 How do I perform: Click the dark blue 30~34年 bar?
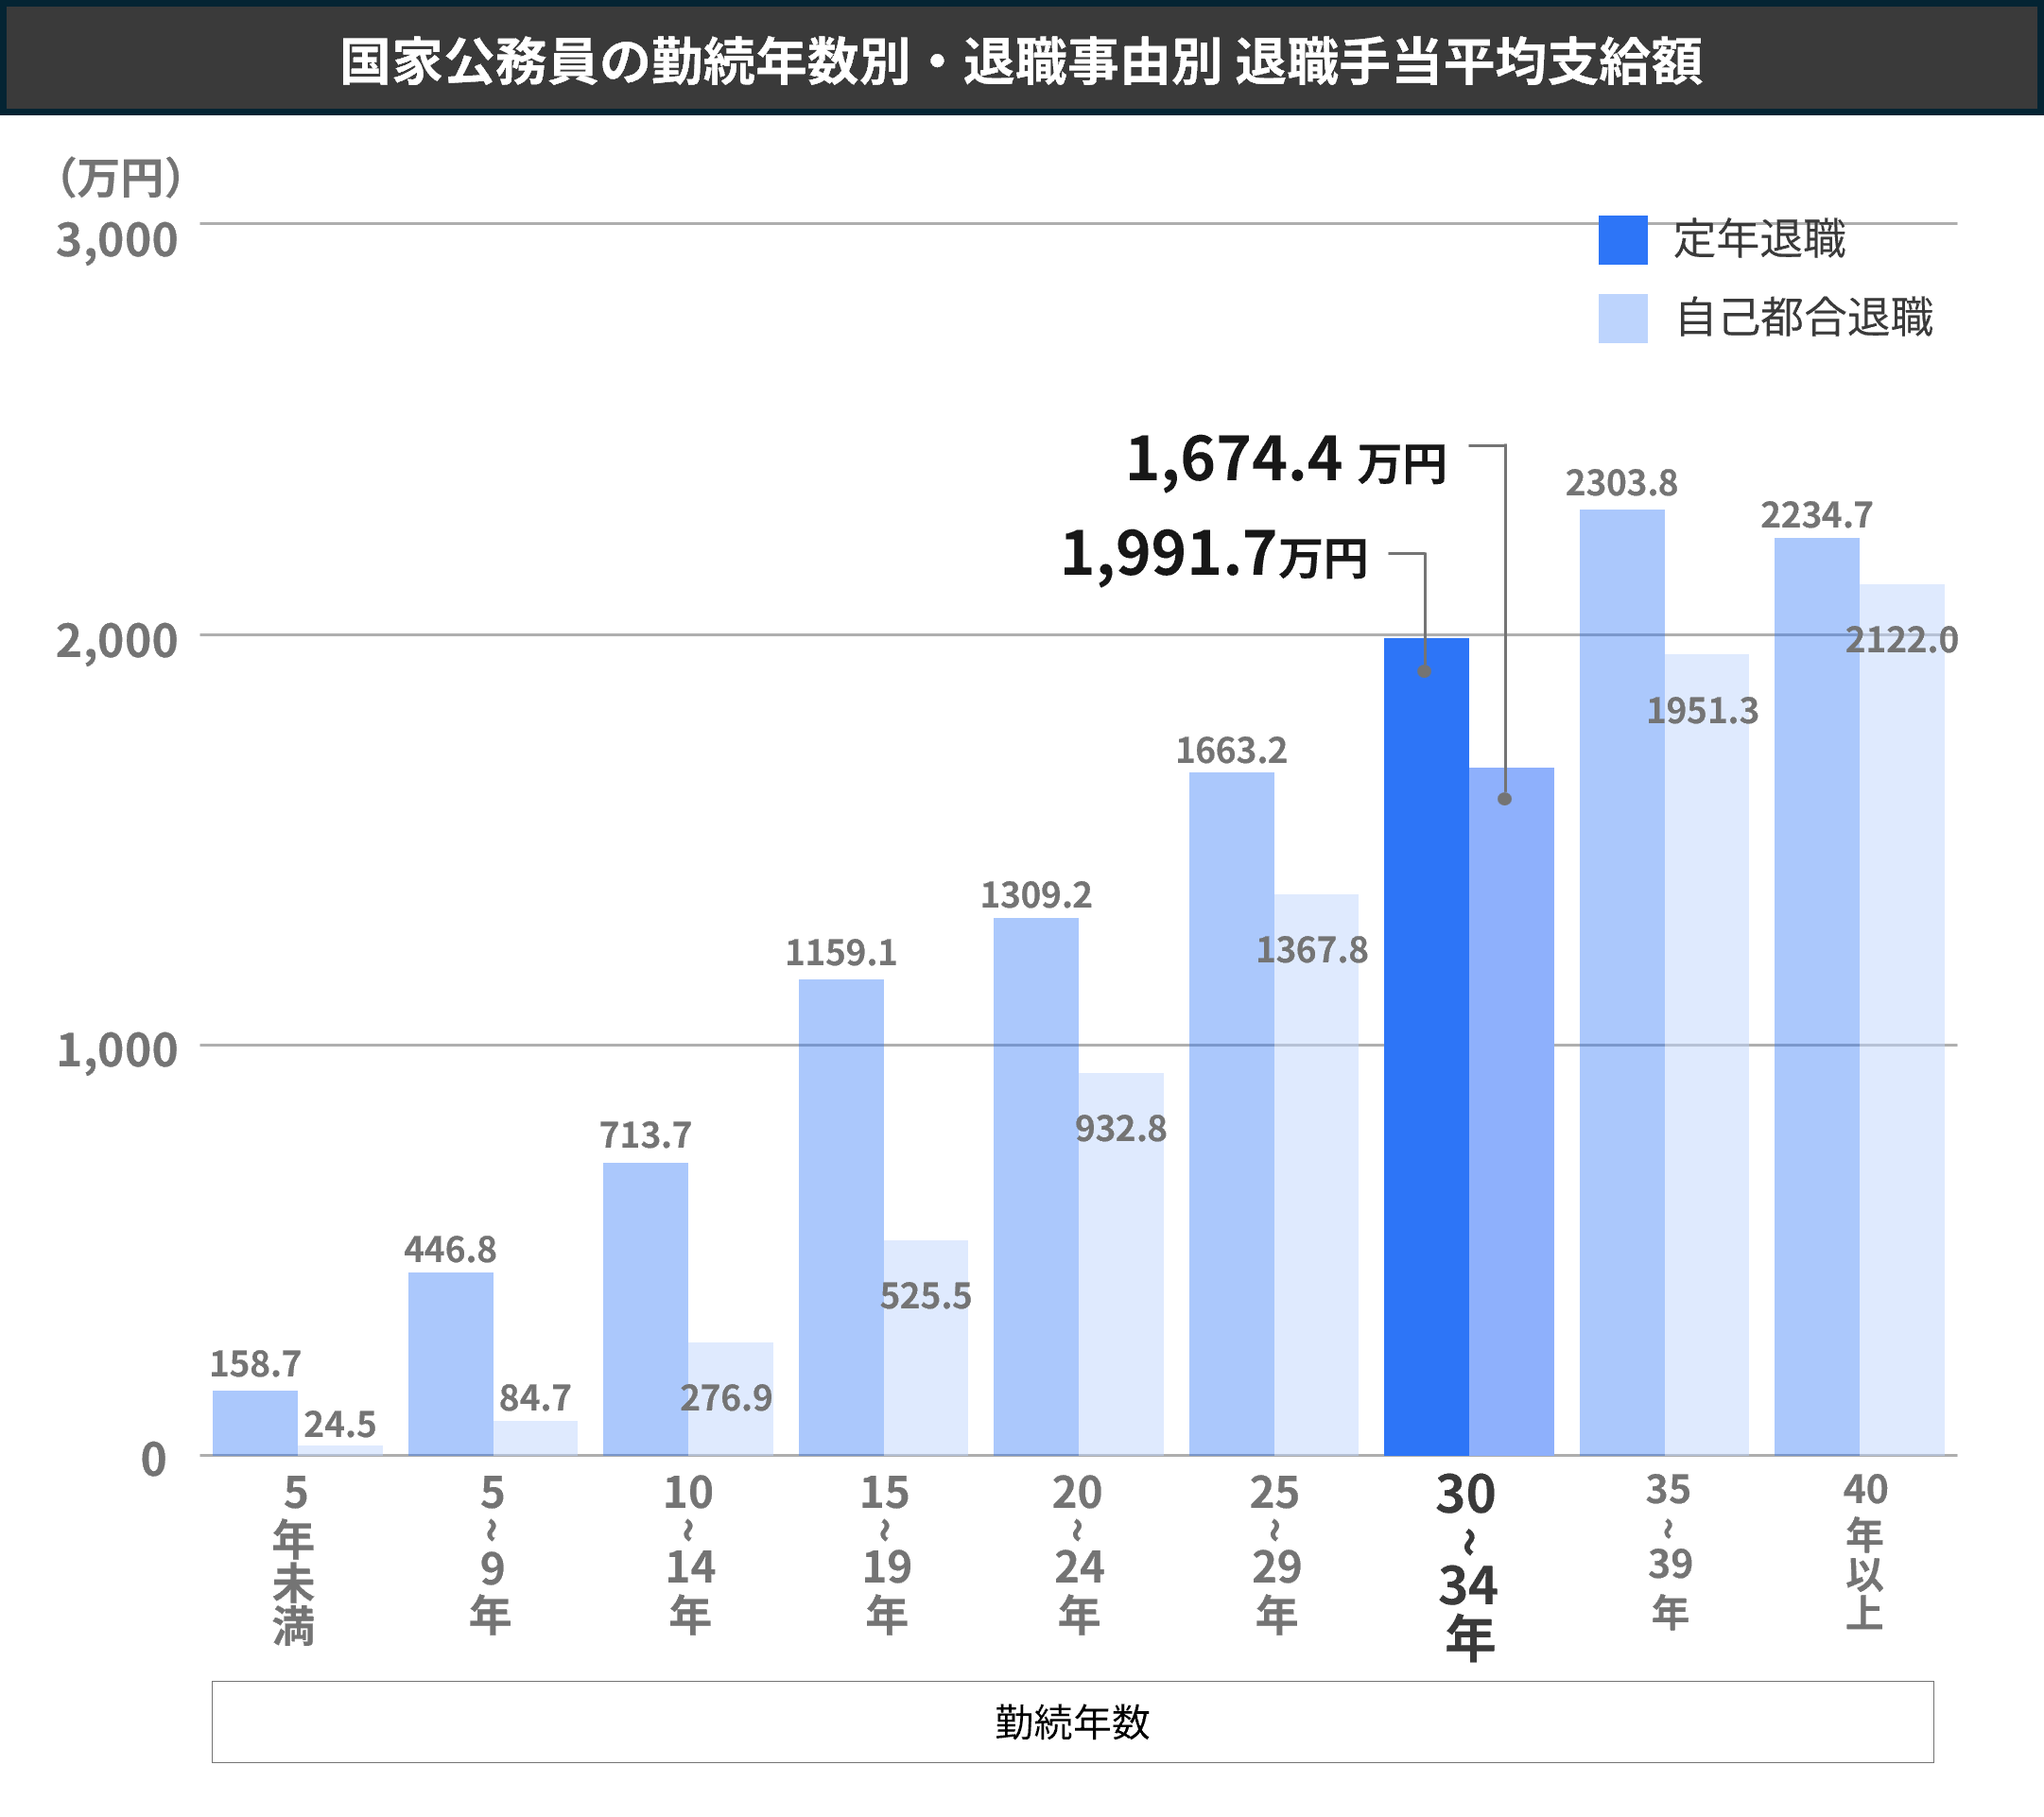(1426, 1046)
